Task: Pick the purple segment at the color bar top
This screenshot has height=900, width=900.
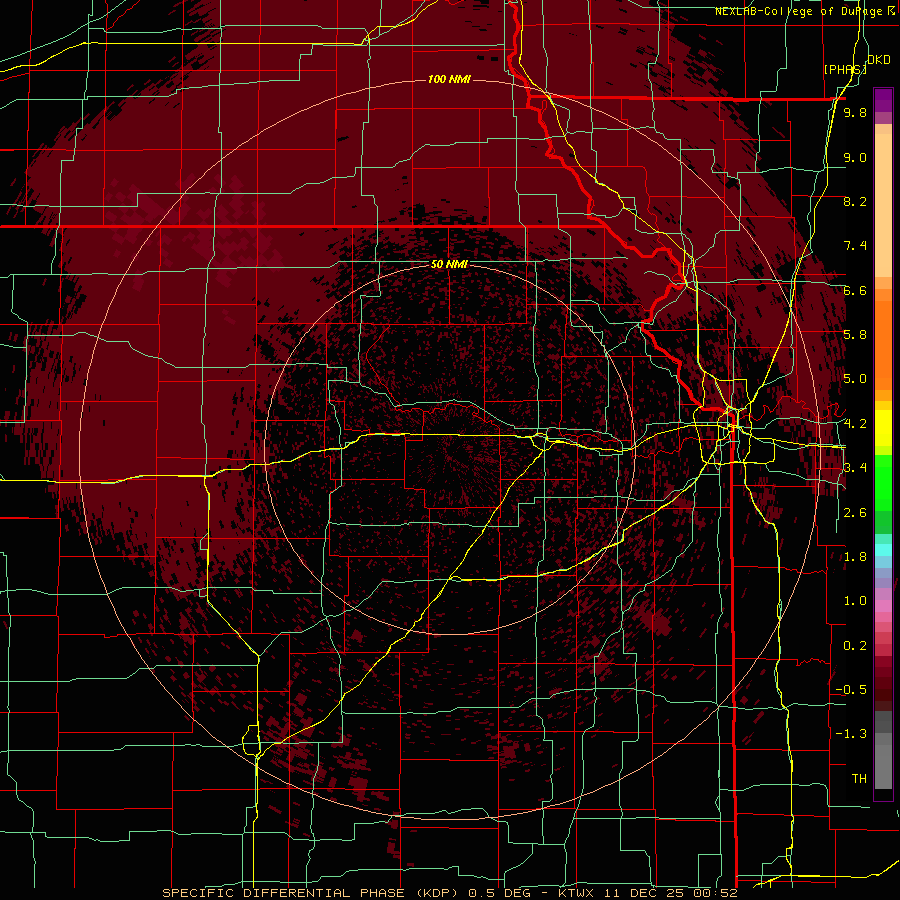Action: (x=883, y=100)
